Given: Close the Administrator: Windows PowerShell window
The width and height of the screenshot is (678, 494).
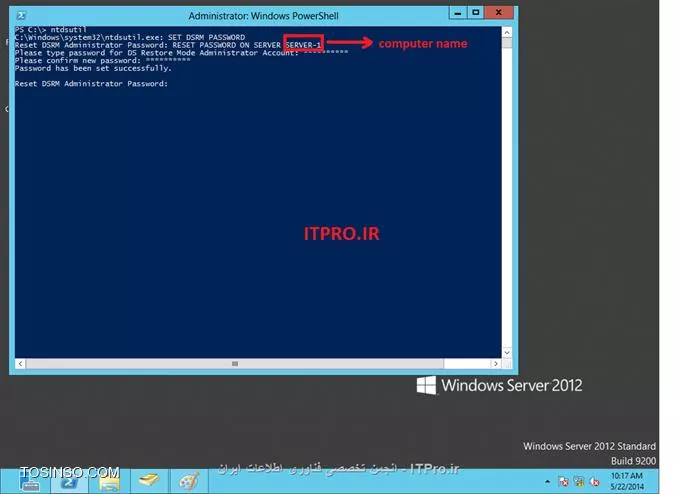Looking at the screenshot, I should click(499, 13).
